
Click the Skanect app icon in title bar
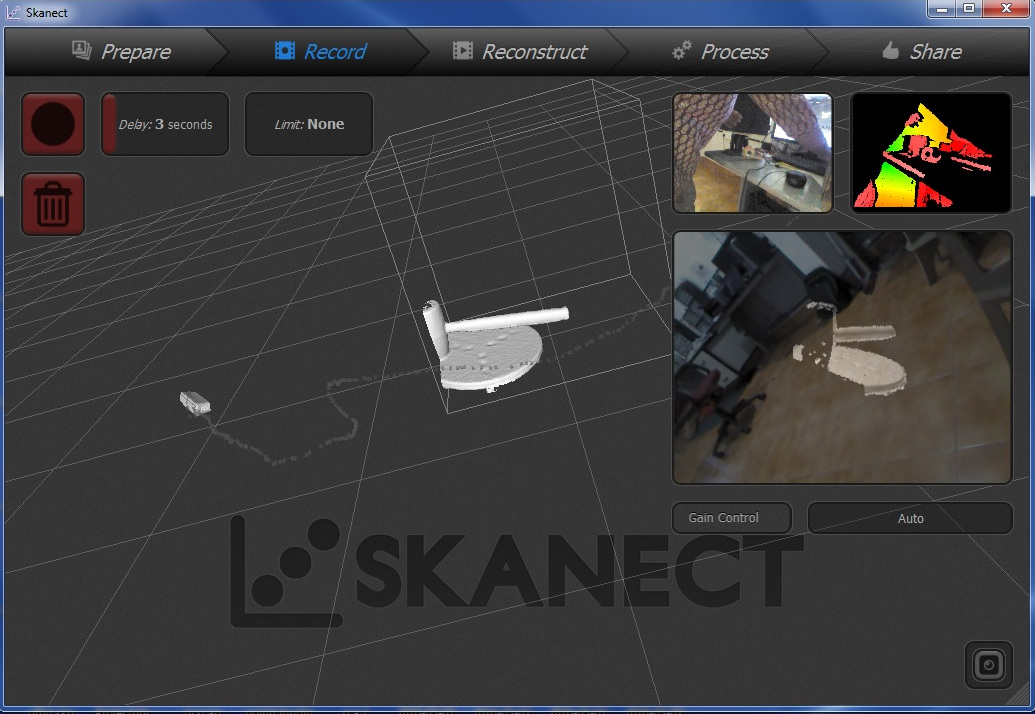[13, 12]
